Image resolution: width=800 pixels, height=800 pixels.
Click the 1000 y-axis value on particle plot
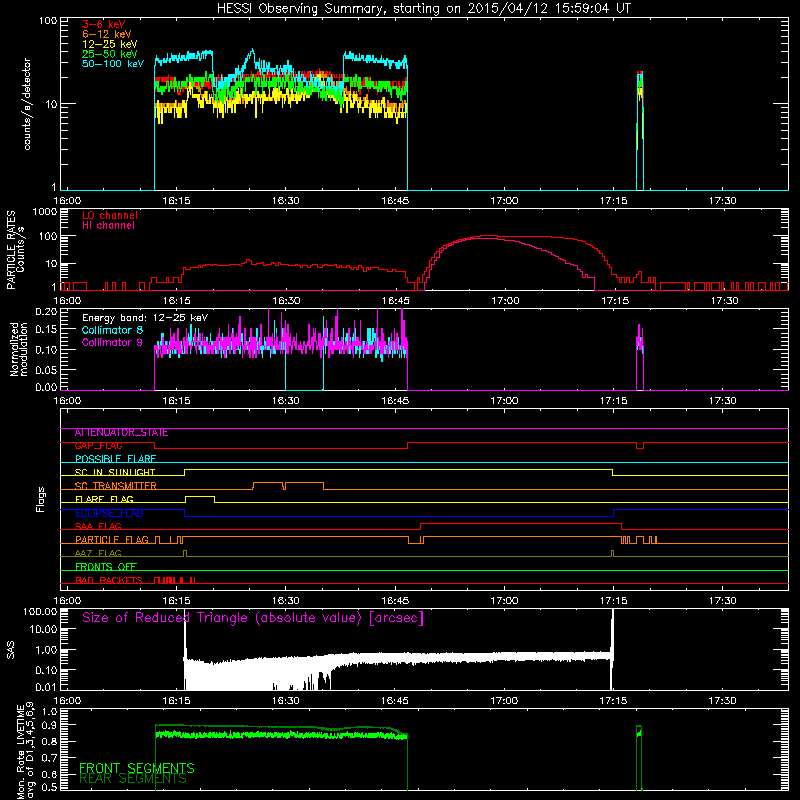[x=44, y=212]
